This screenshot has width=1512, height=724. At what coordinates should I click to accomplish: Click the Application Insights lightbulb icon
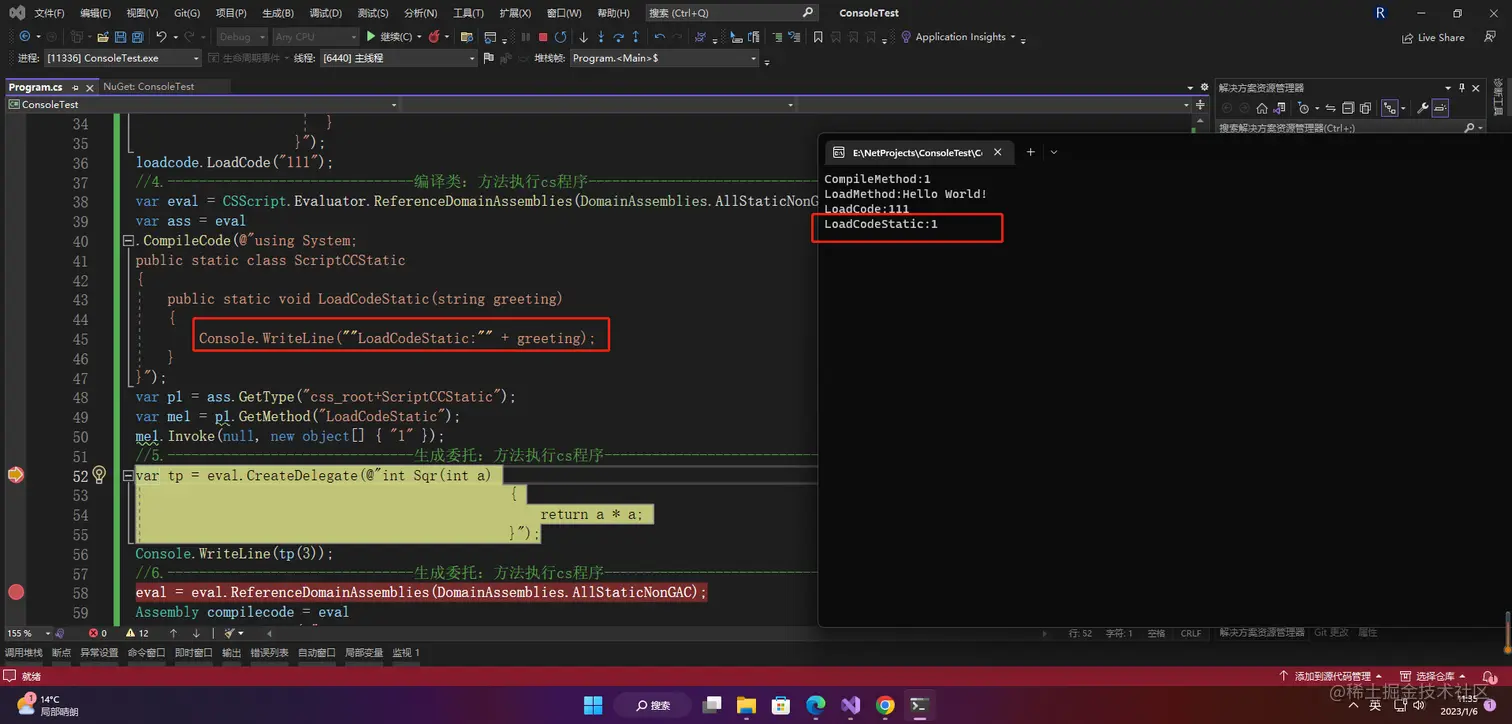tap(906, 37)
